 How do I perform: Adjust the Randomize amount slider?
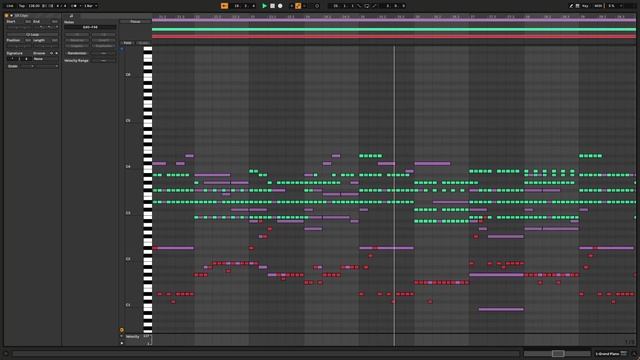tap(104, 53)
